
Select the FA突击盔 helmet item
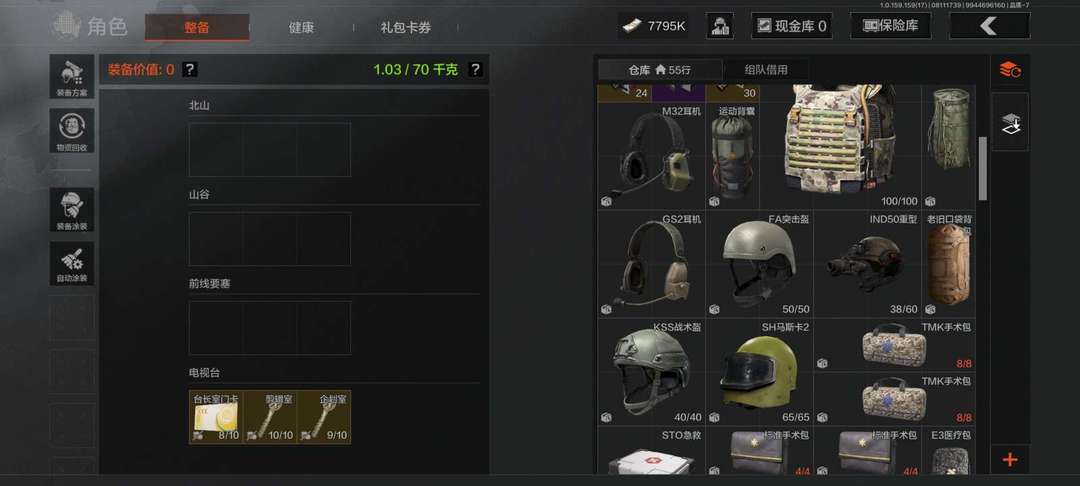pyautogui.click(x=759, y=264)
